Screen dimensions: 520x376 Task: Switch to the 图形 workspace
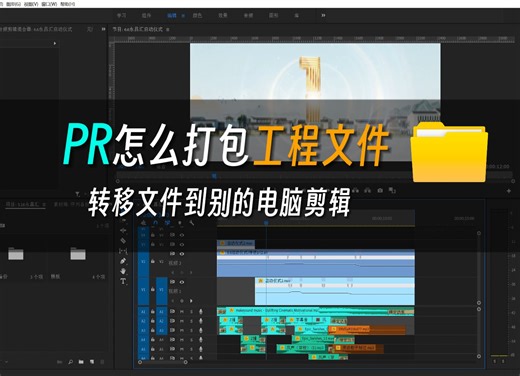(x=273, y=15)
